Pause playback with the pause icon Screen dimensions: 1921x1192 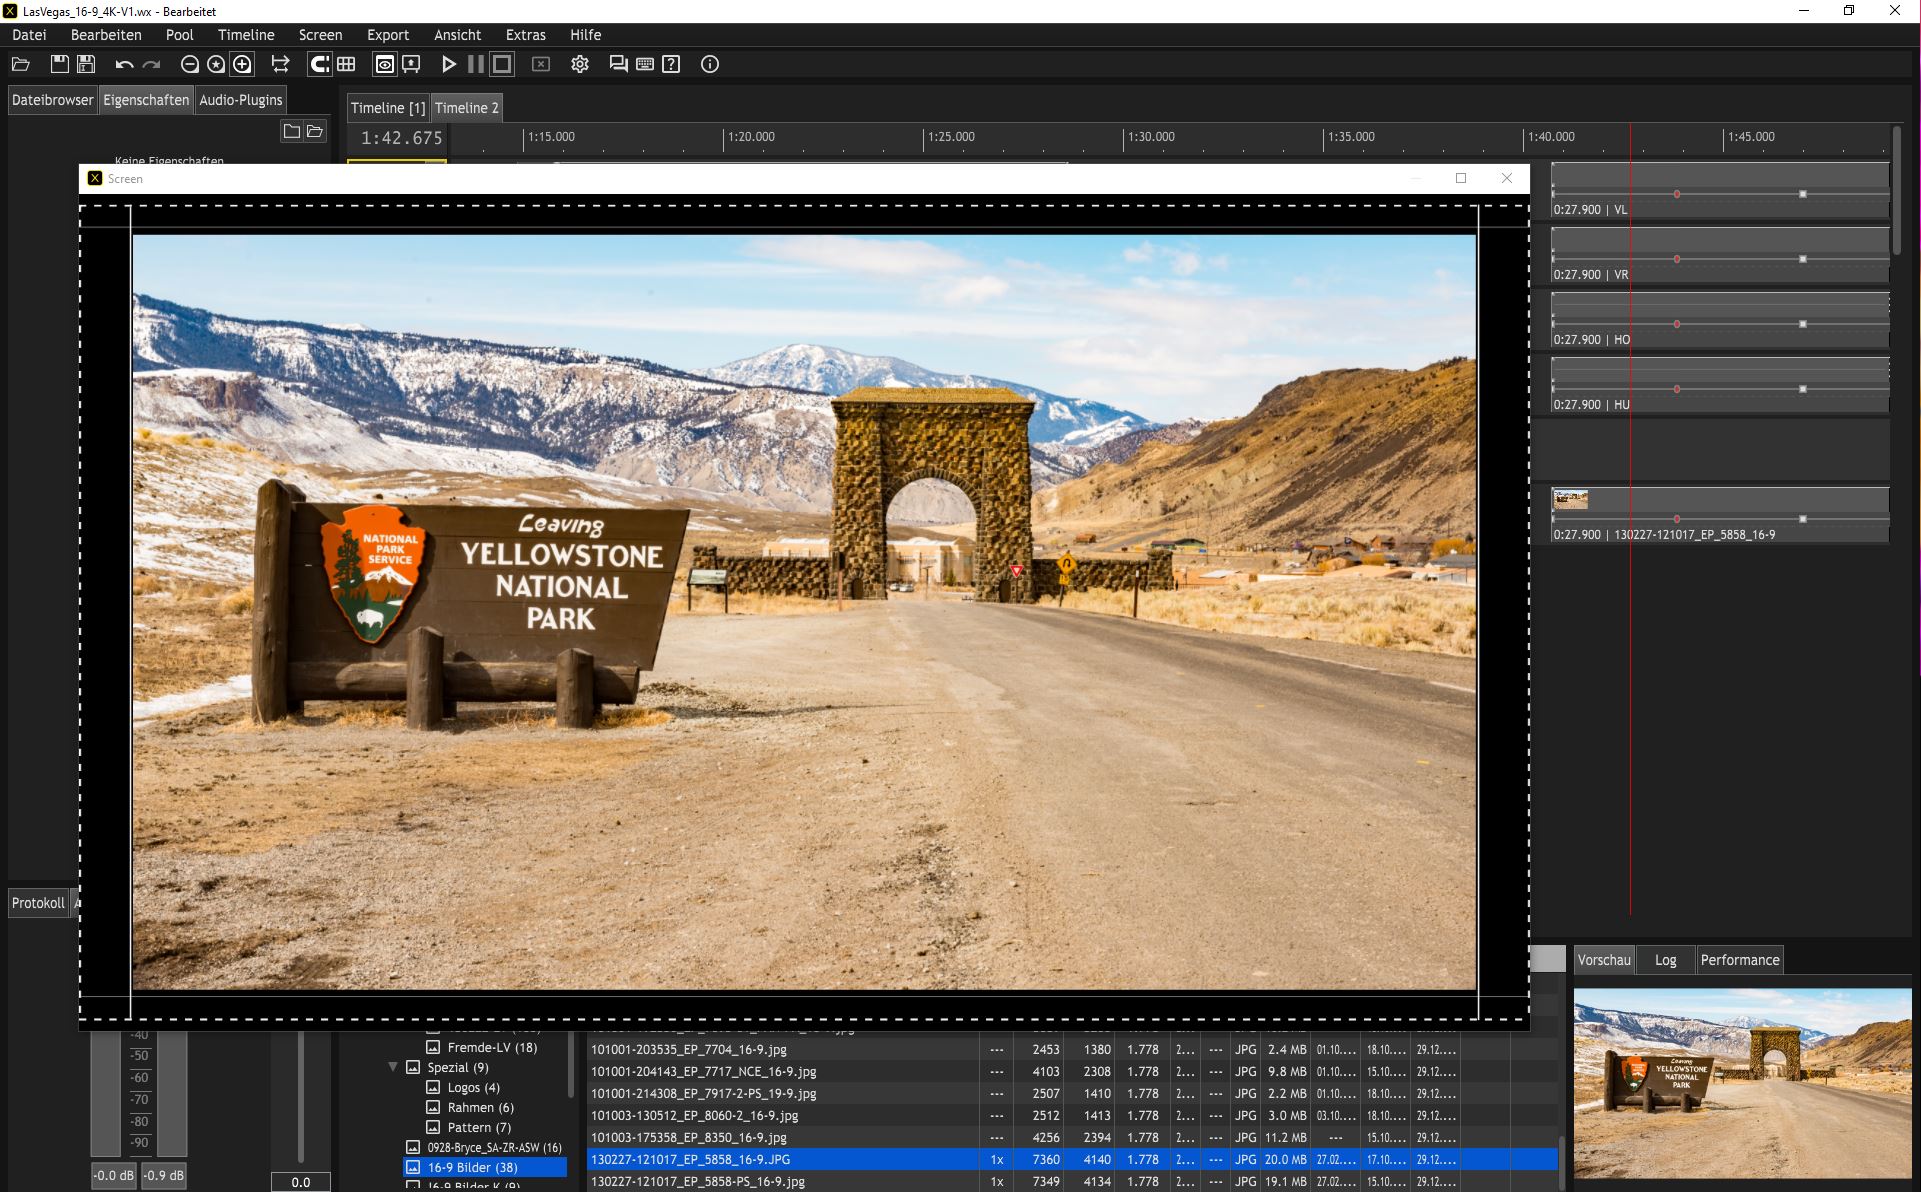[x=476, y=64]
